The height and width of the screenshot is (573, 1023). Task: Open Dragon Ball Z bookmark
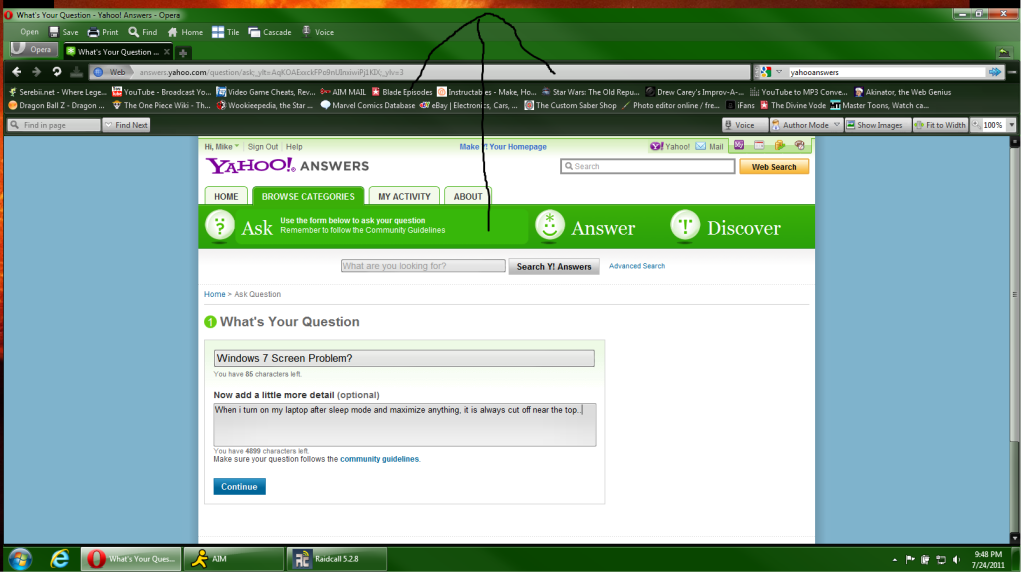point(57,105)
